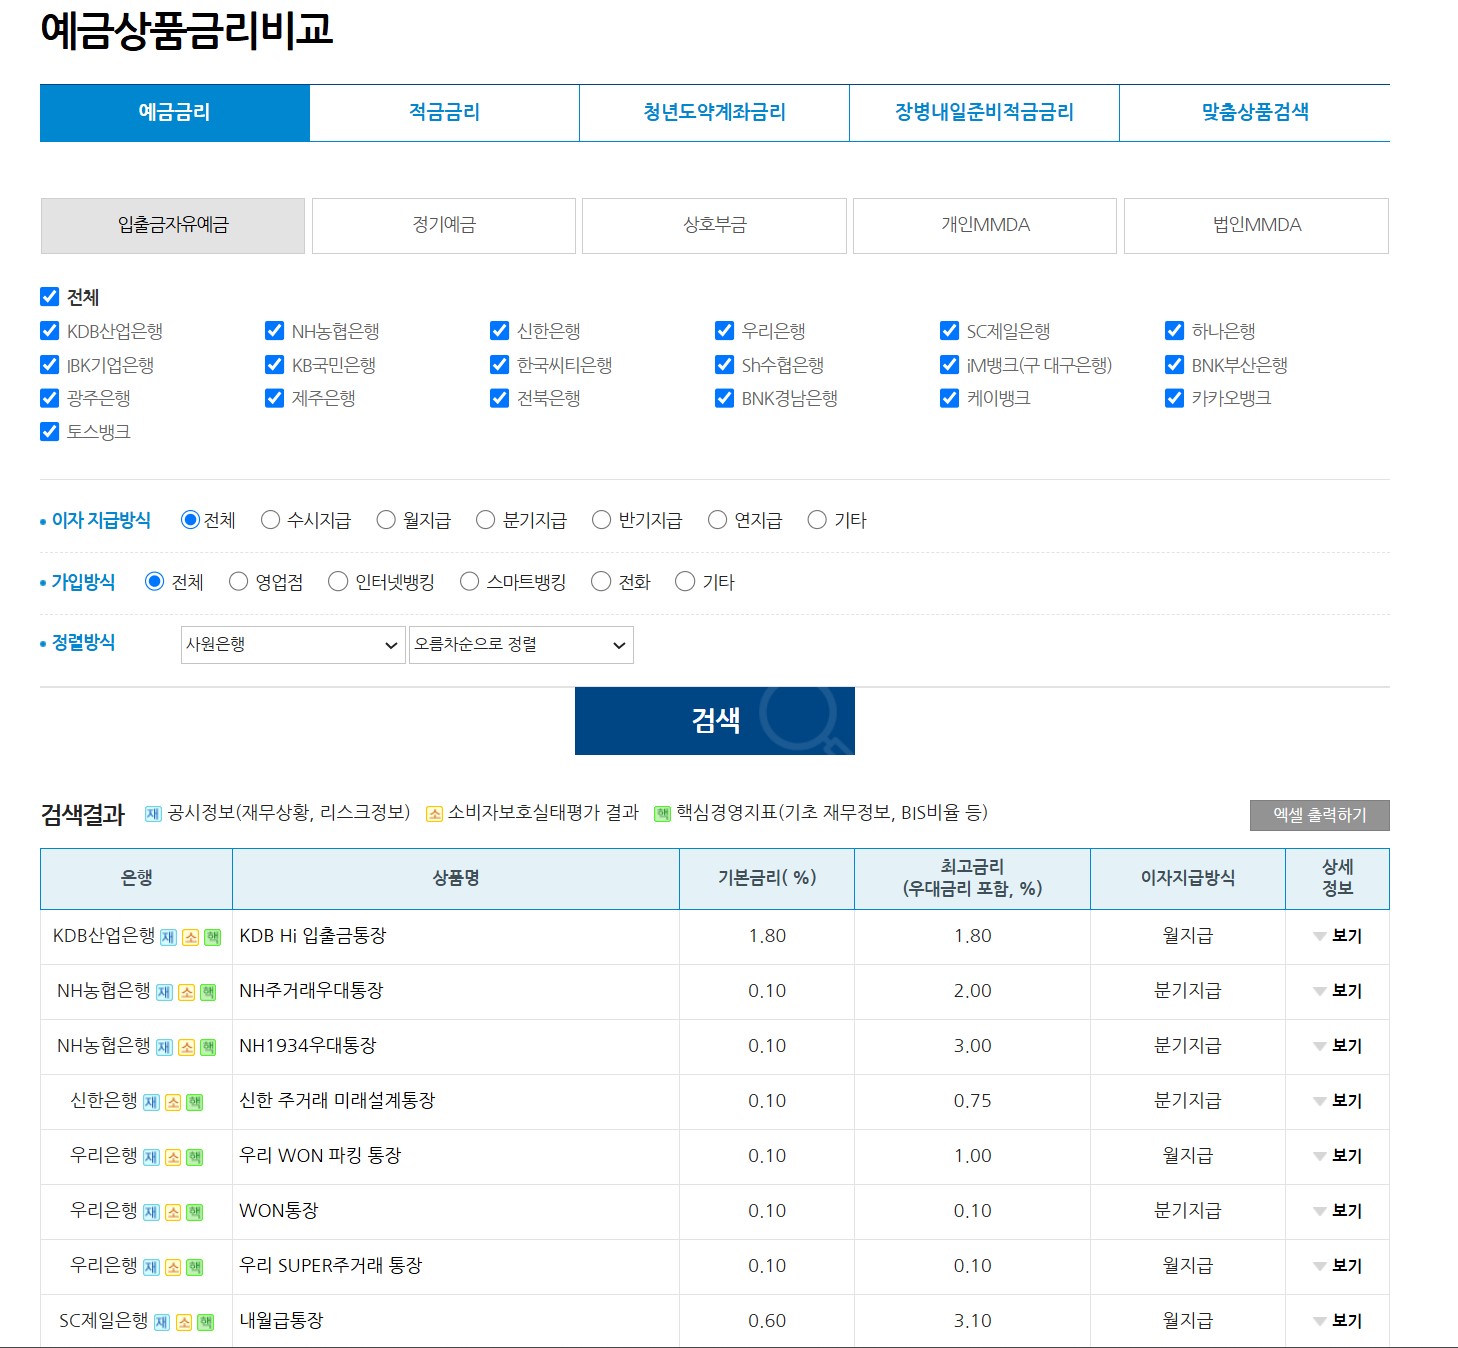Expand 보기 details for NH주거래우대통장

pyautogui.click(x=1337, y=991)
